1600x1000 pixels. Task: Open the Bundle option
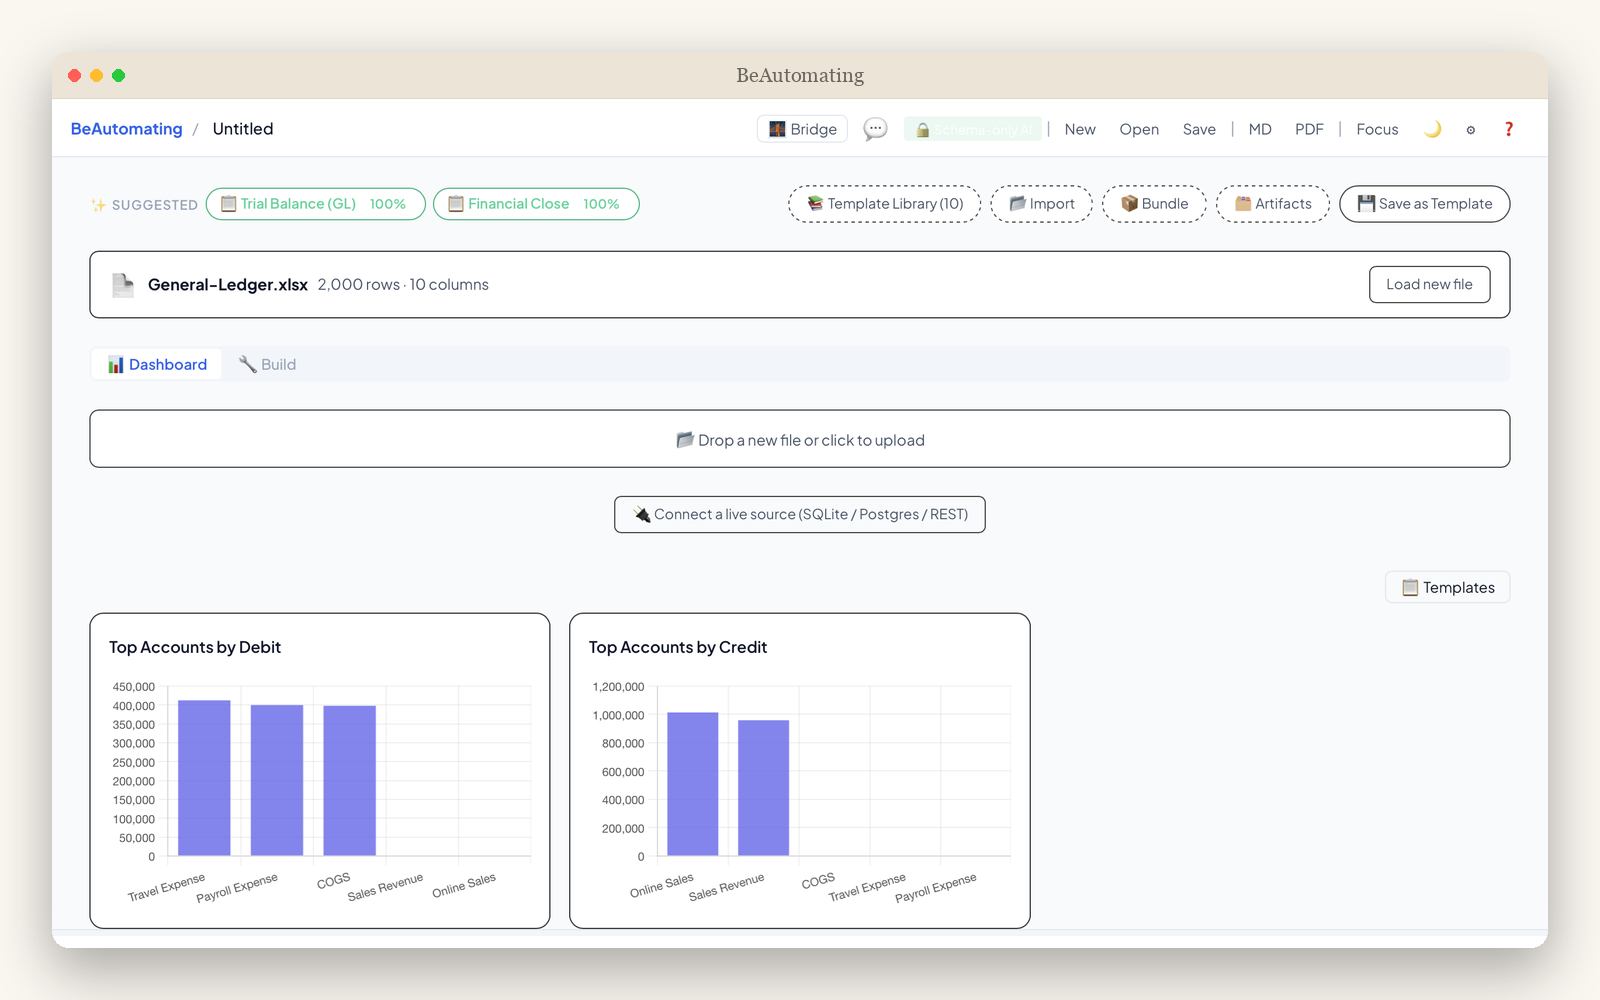tap(1155, 204)
